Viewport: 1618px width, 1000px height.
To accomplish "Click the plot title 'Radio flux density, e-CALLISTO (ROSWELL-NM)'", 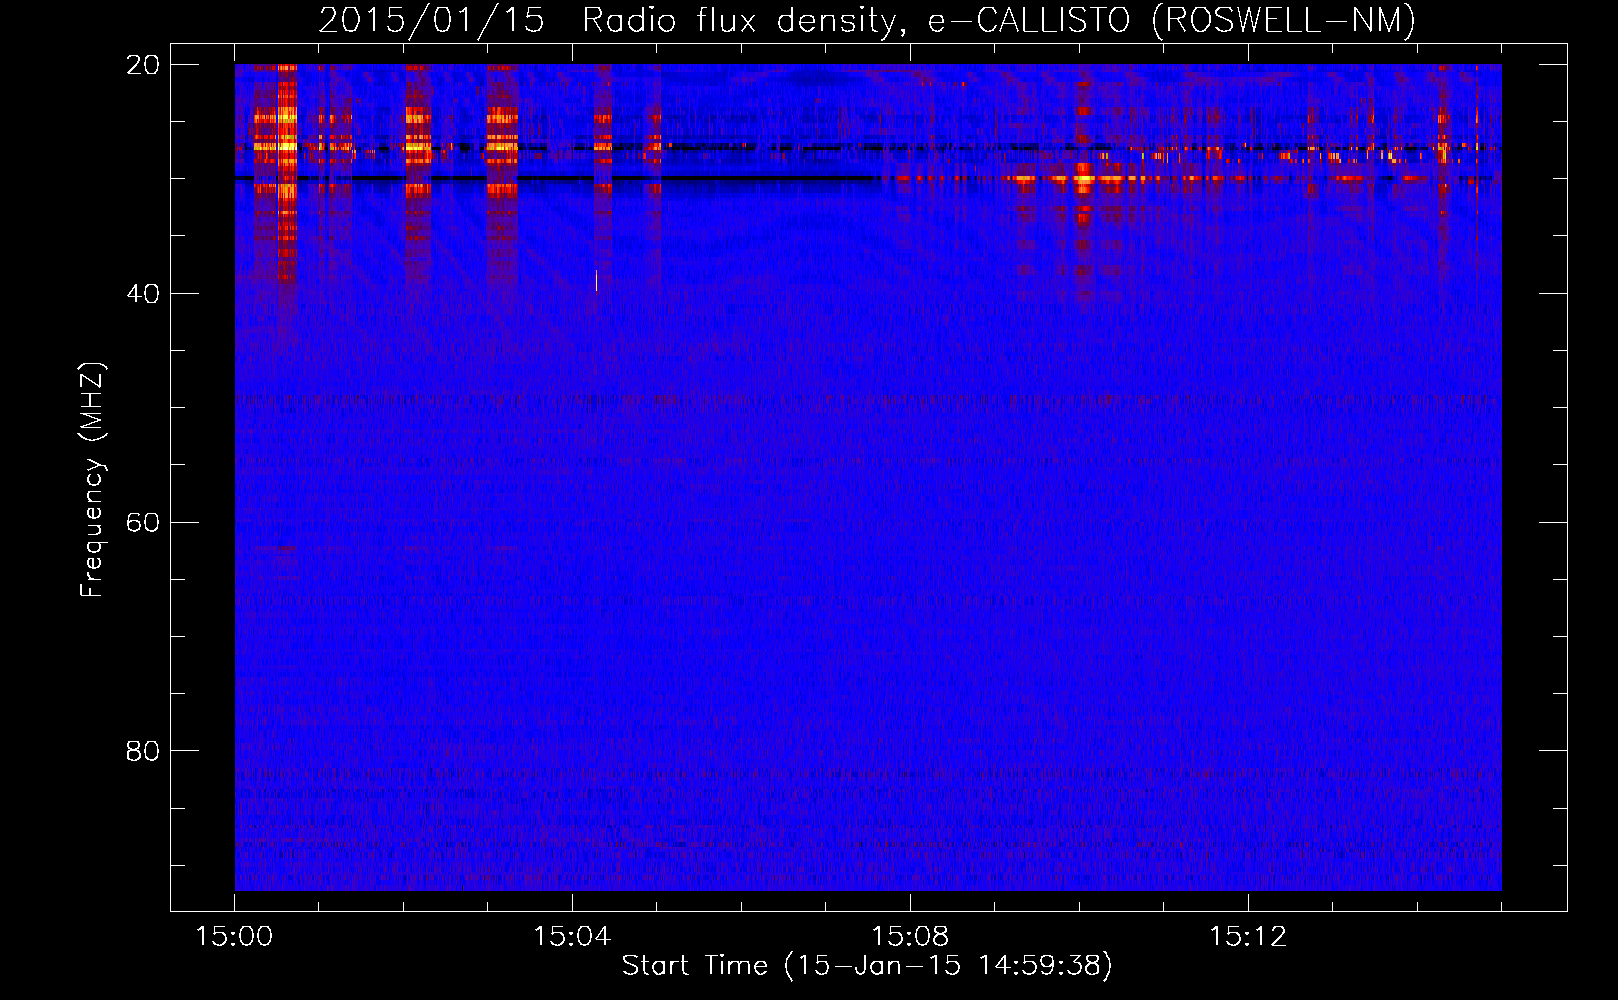I will tap(999, 20).
